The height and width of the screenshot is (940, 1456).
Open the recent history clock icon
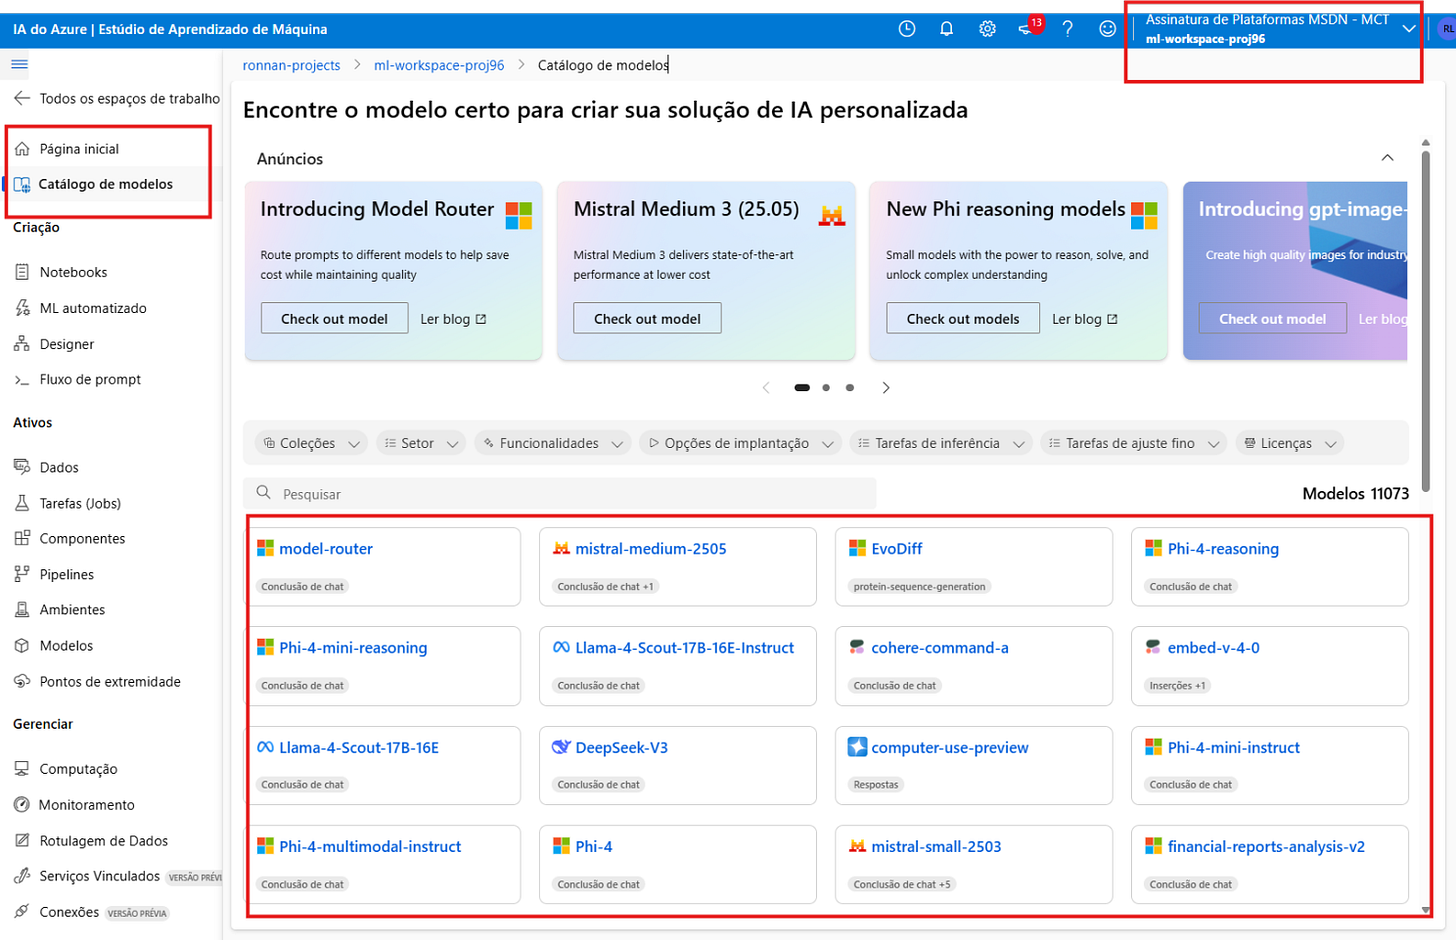[907, 29]
